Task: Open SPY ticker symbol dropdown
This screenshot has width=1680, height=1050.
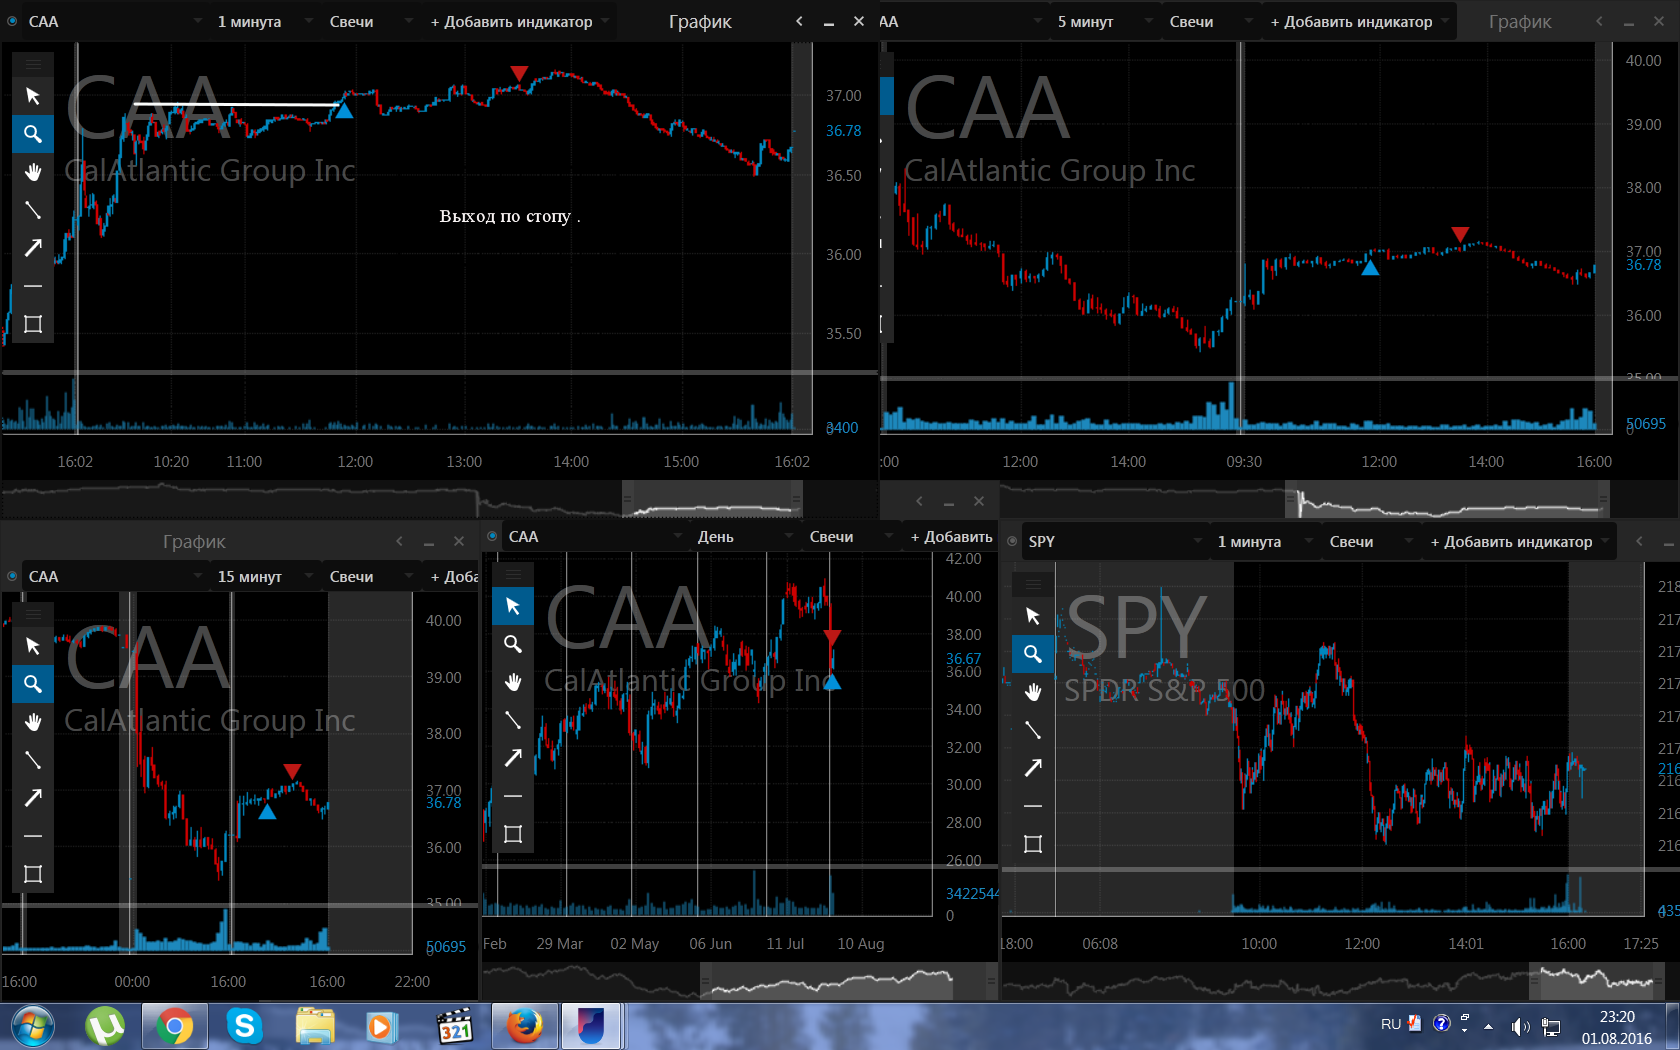Action: click(1115, 541)
